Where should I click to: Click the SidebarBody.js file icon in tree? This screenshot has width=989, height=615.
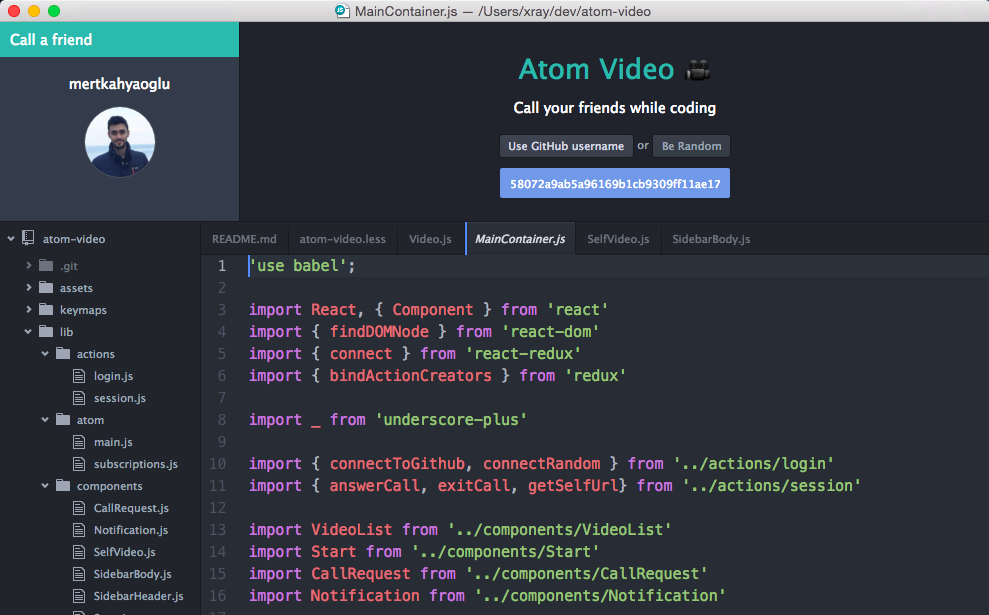tap(79, 574)
